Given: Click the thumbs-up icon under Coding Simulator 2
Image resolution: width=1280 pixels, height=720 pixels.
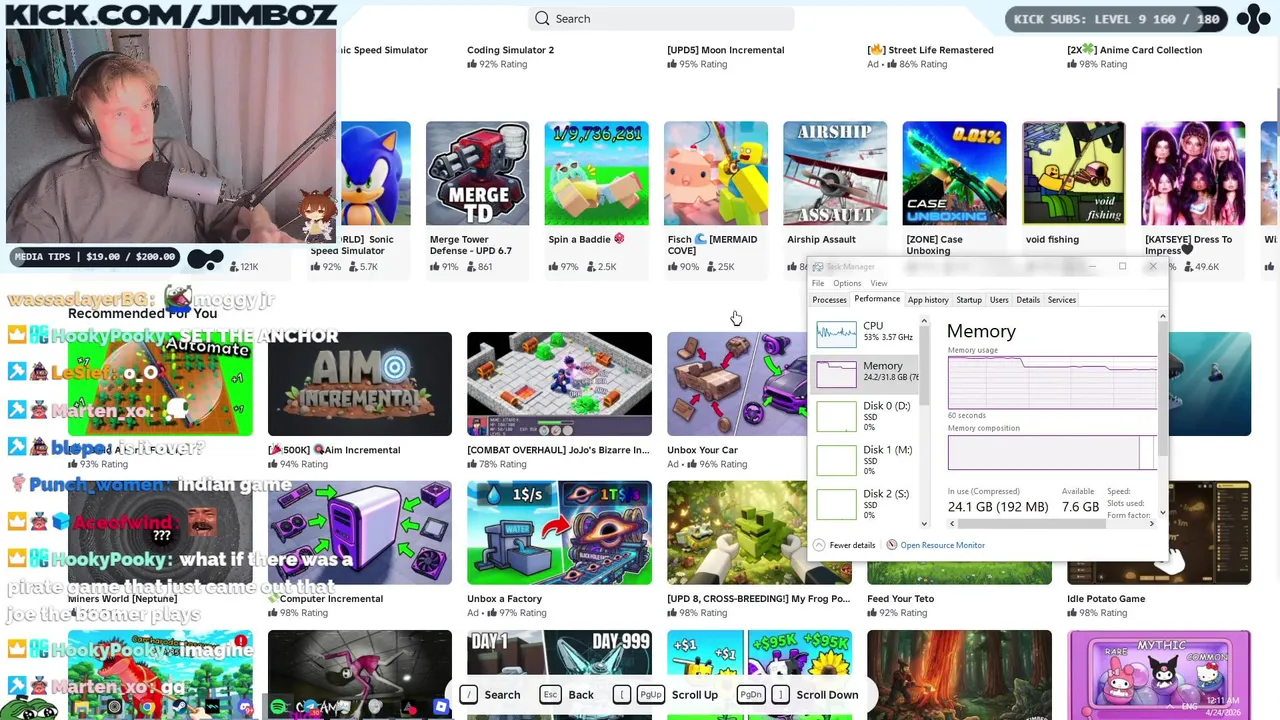Looking at the screenshot, I should click(472, 64).
